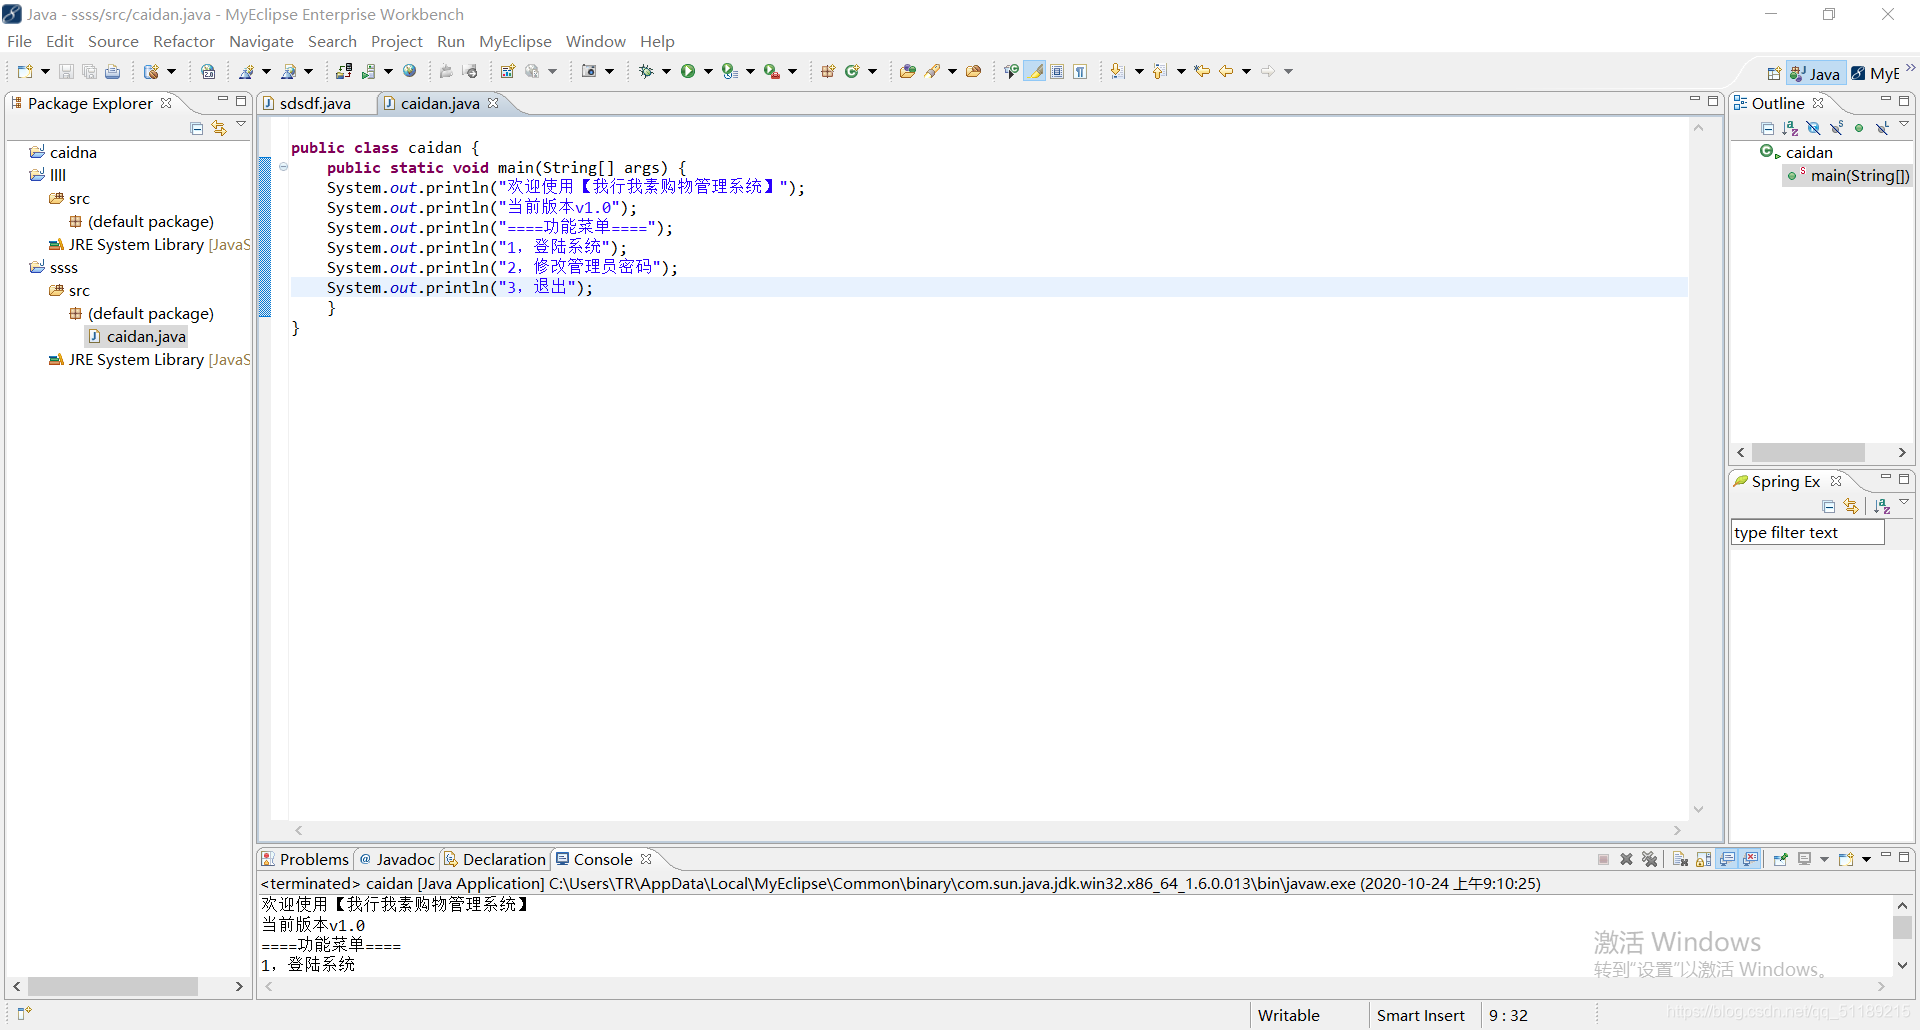Click Remove Launch icon in Console
1920x1030 pixels.
(x=1627, y=859)
